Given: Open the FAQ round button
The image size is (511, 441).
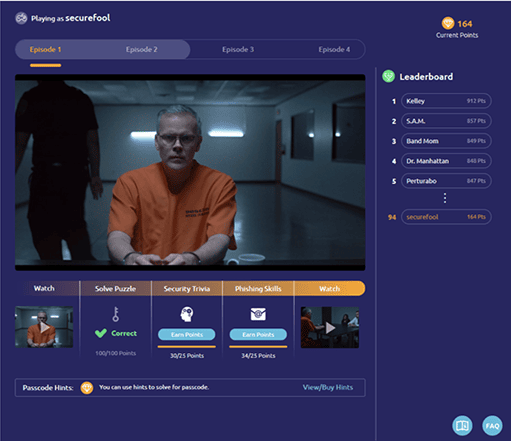Looking at the screenshot, I should click(x=492, y=426).
